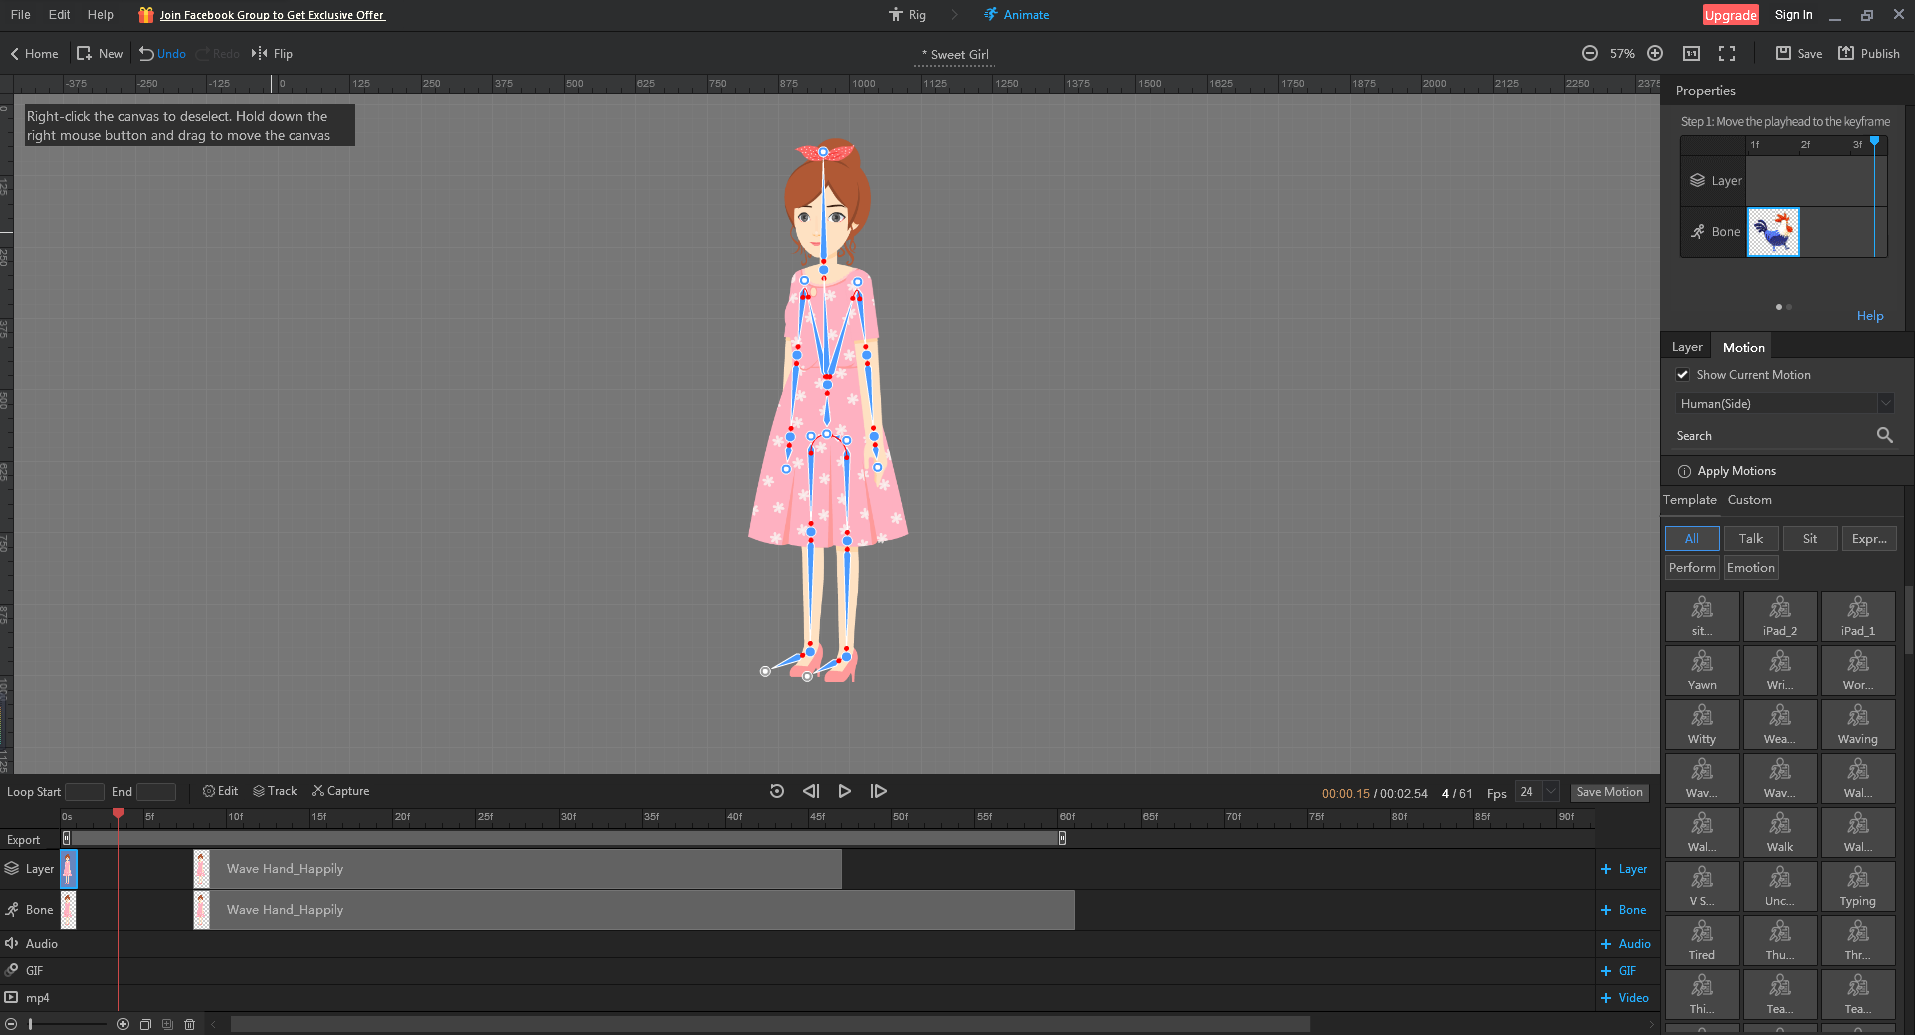Apply the Waving motion template

(x=1857, y=723)
